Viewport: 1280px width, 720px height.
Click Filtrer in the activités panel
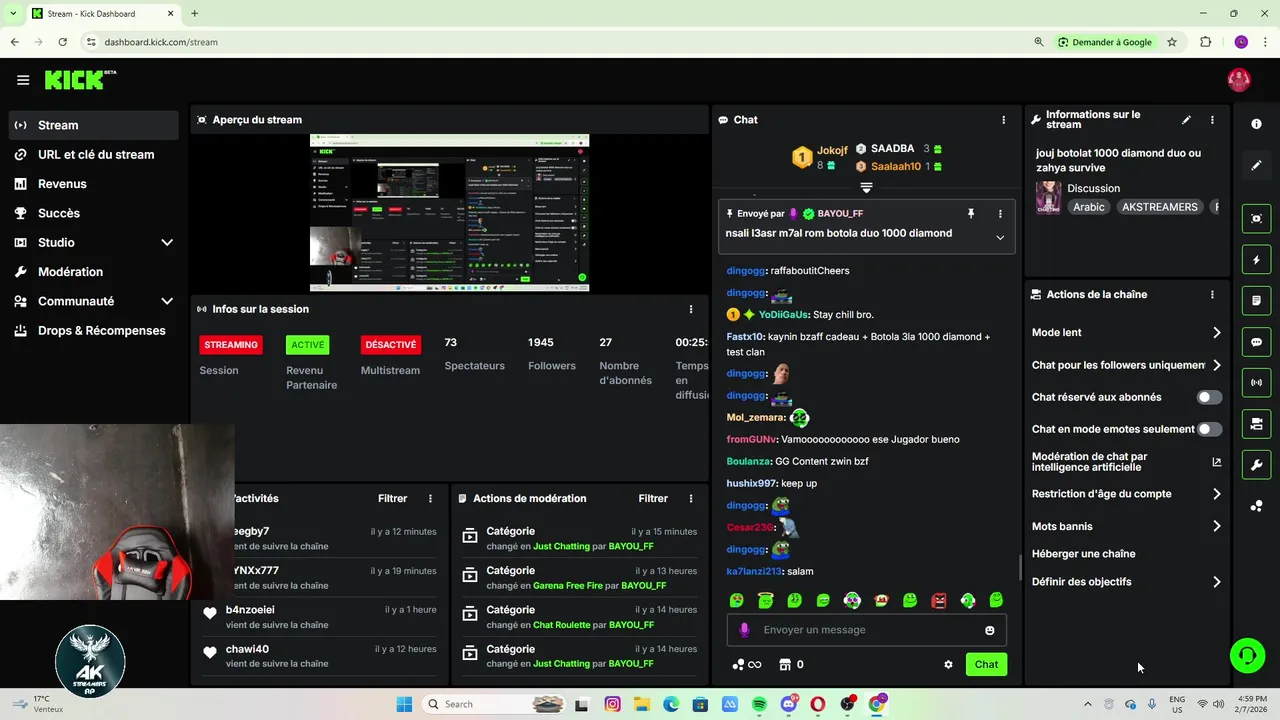coord(393,498)
